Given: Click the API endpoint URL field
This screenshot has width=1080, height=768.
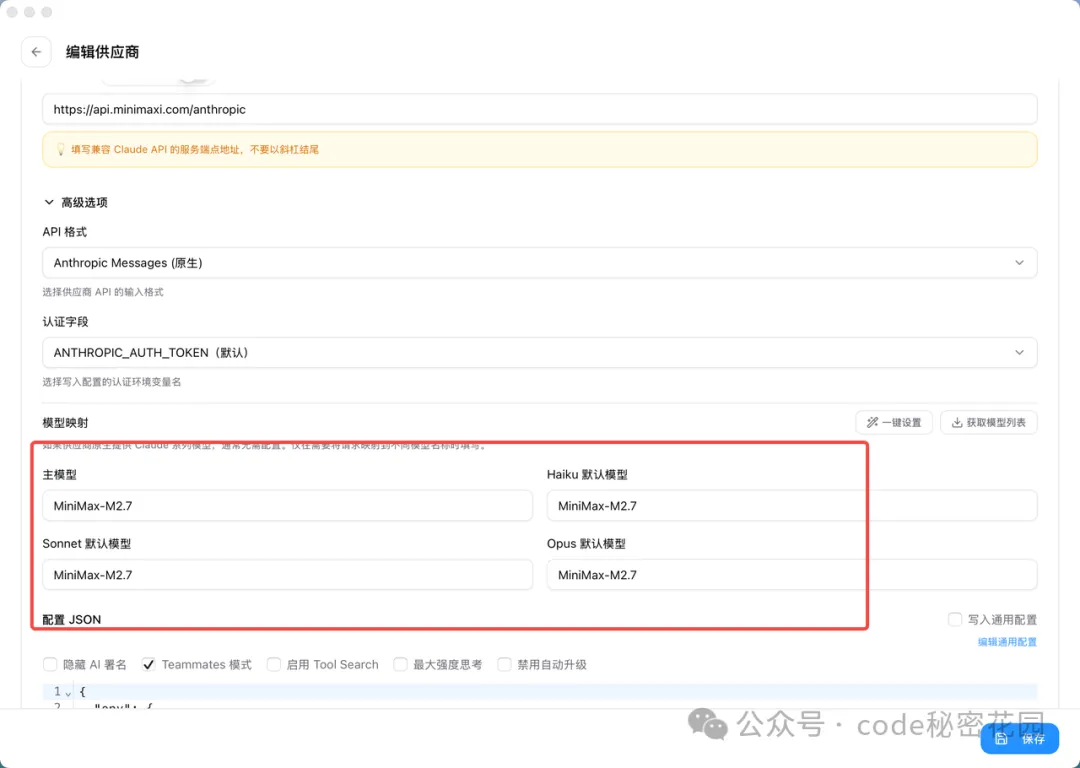Looking at the screenshot, I should [539, 110].
